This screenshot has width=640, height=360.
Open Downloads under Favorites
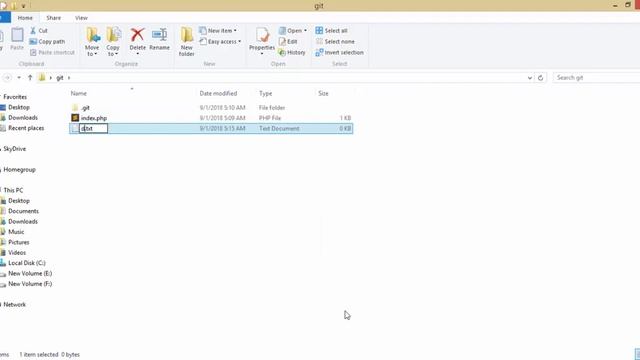[x=23, y=118]
